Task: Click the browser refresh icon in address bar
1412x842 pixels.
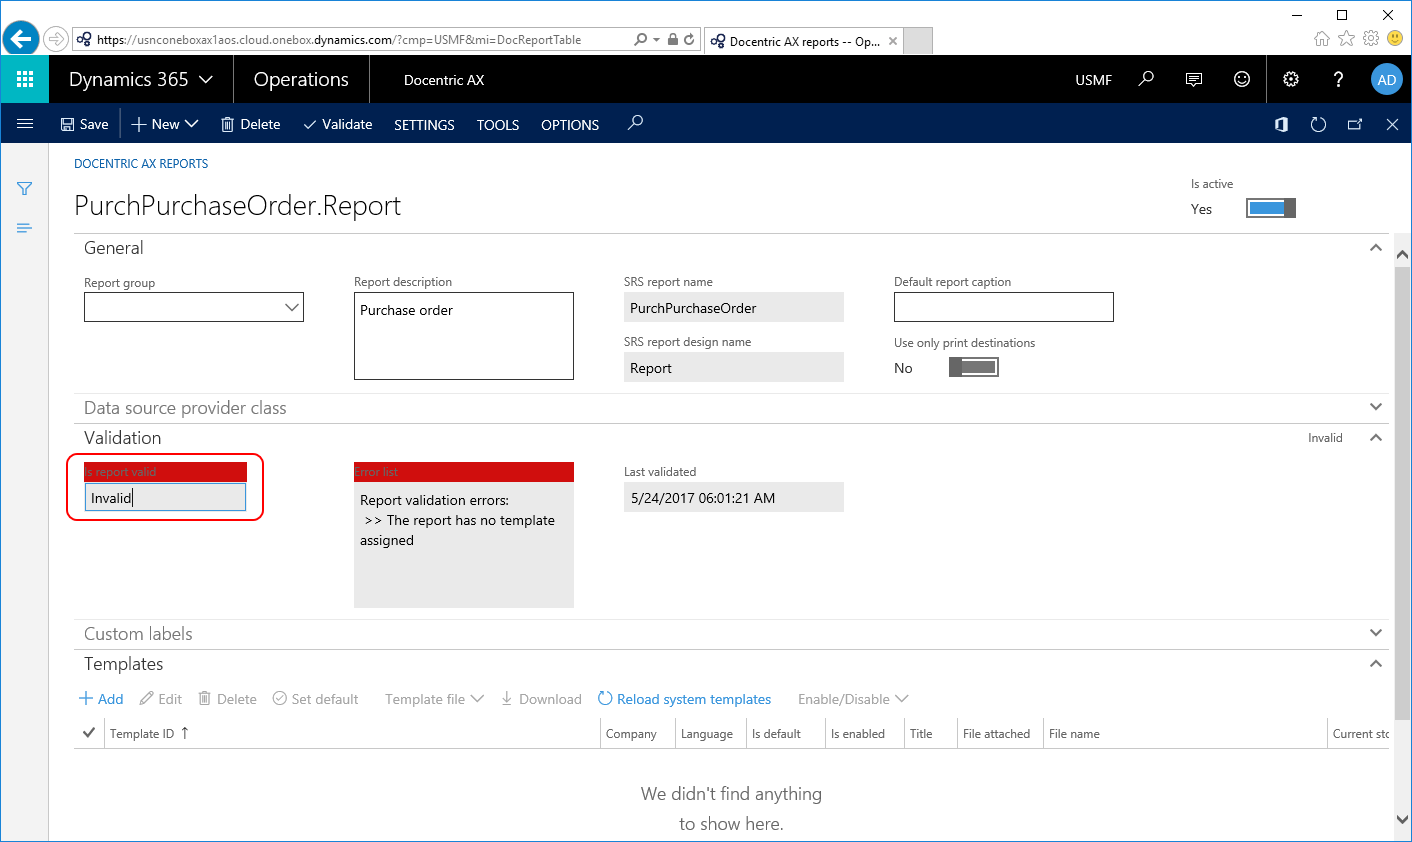Action: click(689, 39)
